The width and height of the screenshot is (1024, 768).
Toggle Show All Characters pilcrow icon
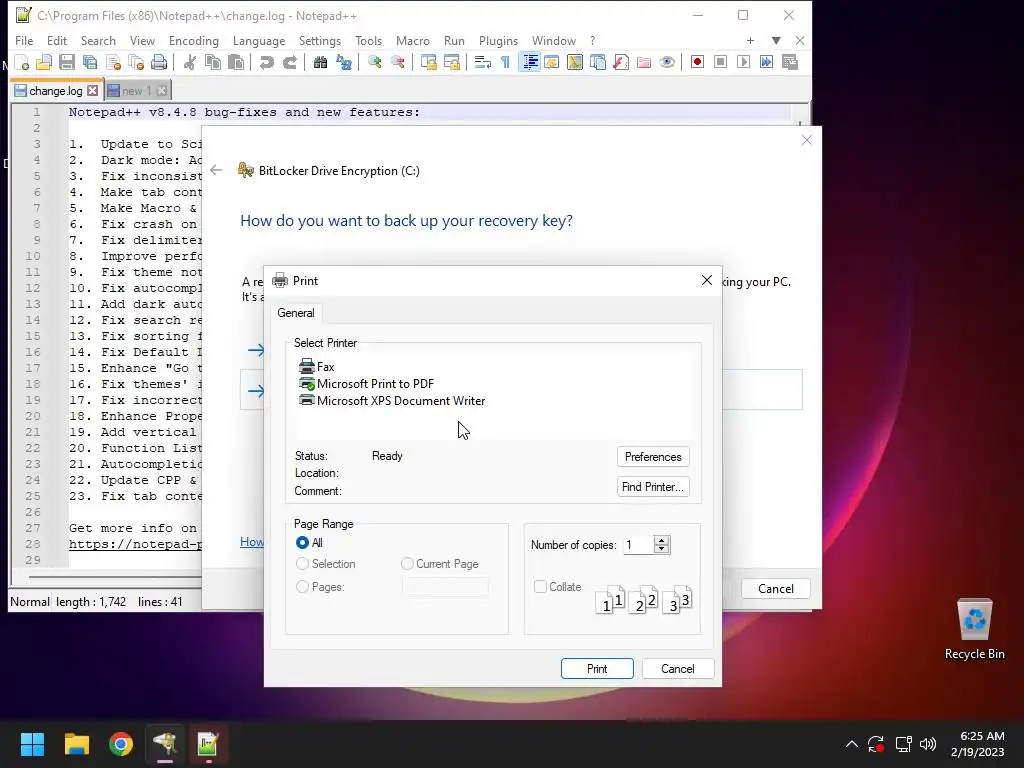pyautogui.click(x=505, y=62)
